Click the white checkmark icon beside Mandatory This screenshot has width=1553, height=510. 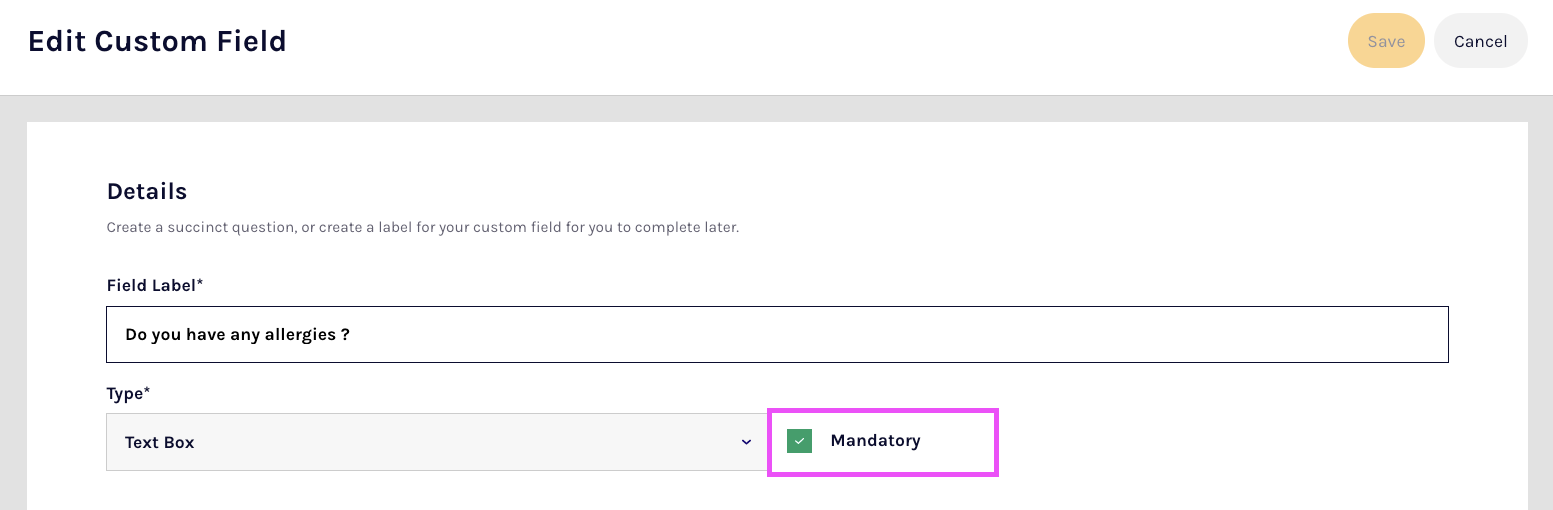pos(799,441)
